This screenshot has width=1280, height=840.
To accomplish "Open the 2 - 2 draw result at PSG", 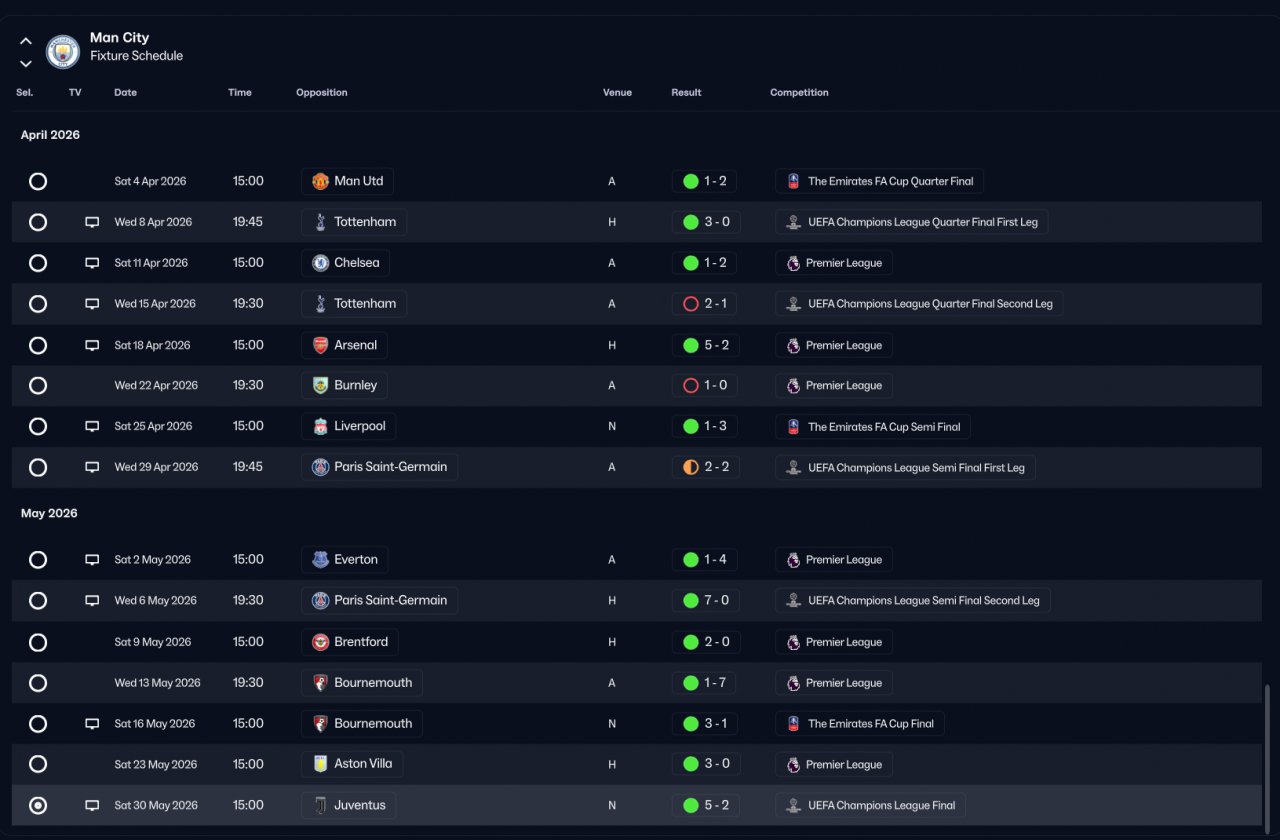I will tap(706, 467).
